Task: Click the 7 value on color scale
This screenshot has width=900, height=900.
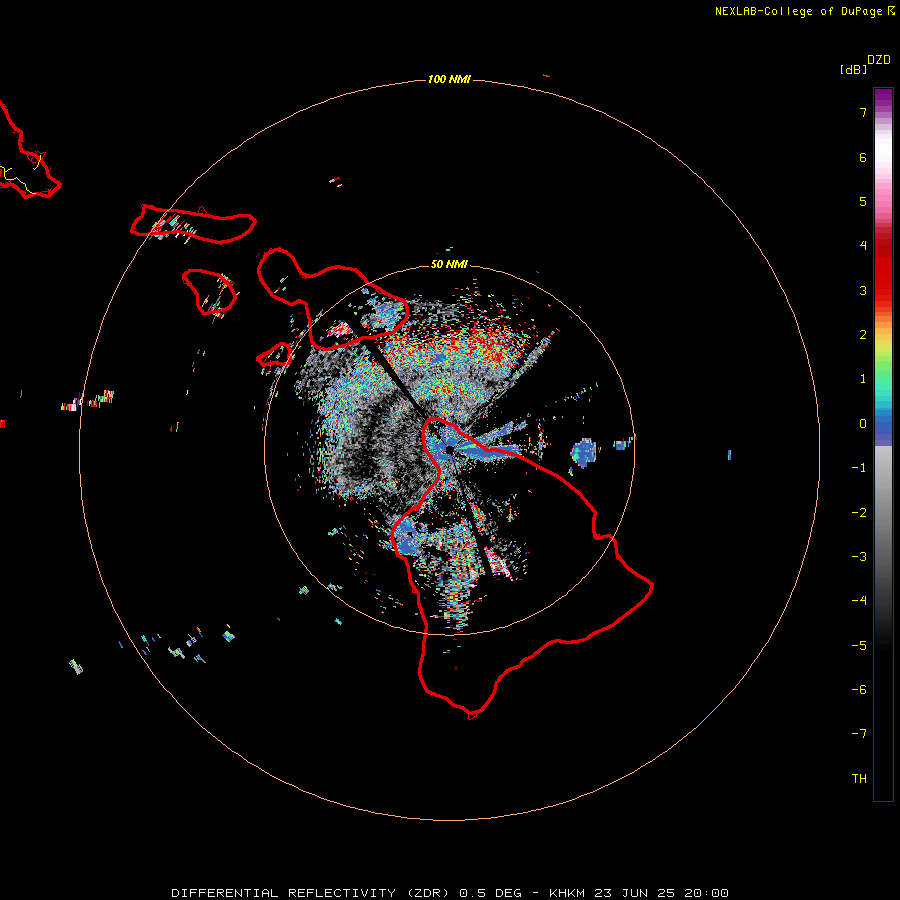Action: click(863, 112)
